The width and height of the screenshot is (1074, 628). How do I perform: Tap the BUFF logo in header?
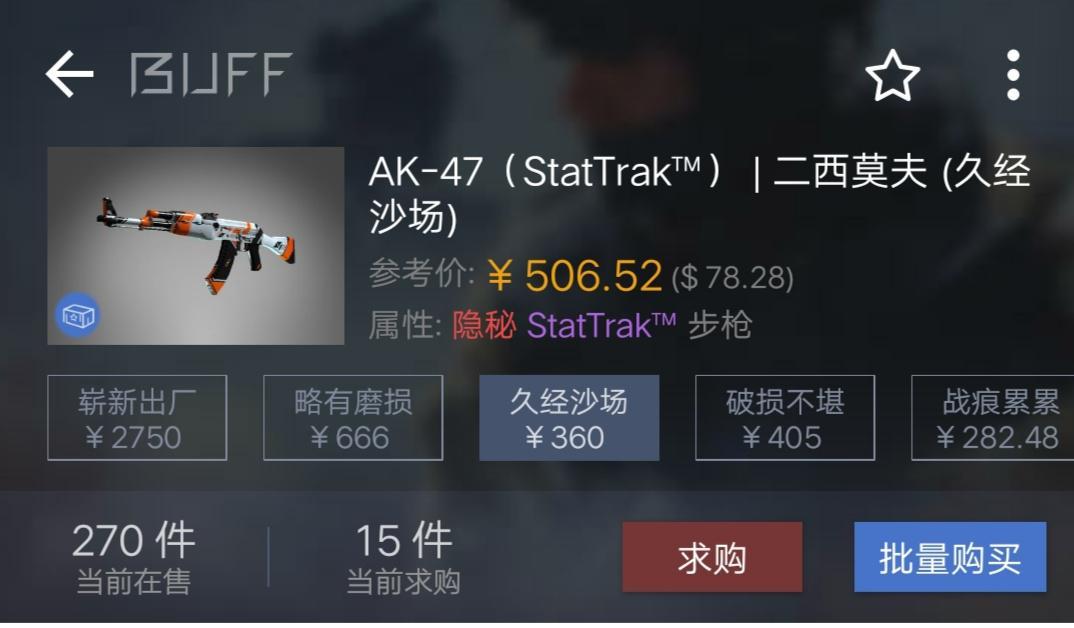point(211,74)
